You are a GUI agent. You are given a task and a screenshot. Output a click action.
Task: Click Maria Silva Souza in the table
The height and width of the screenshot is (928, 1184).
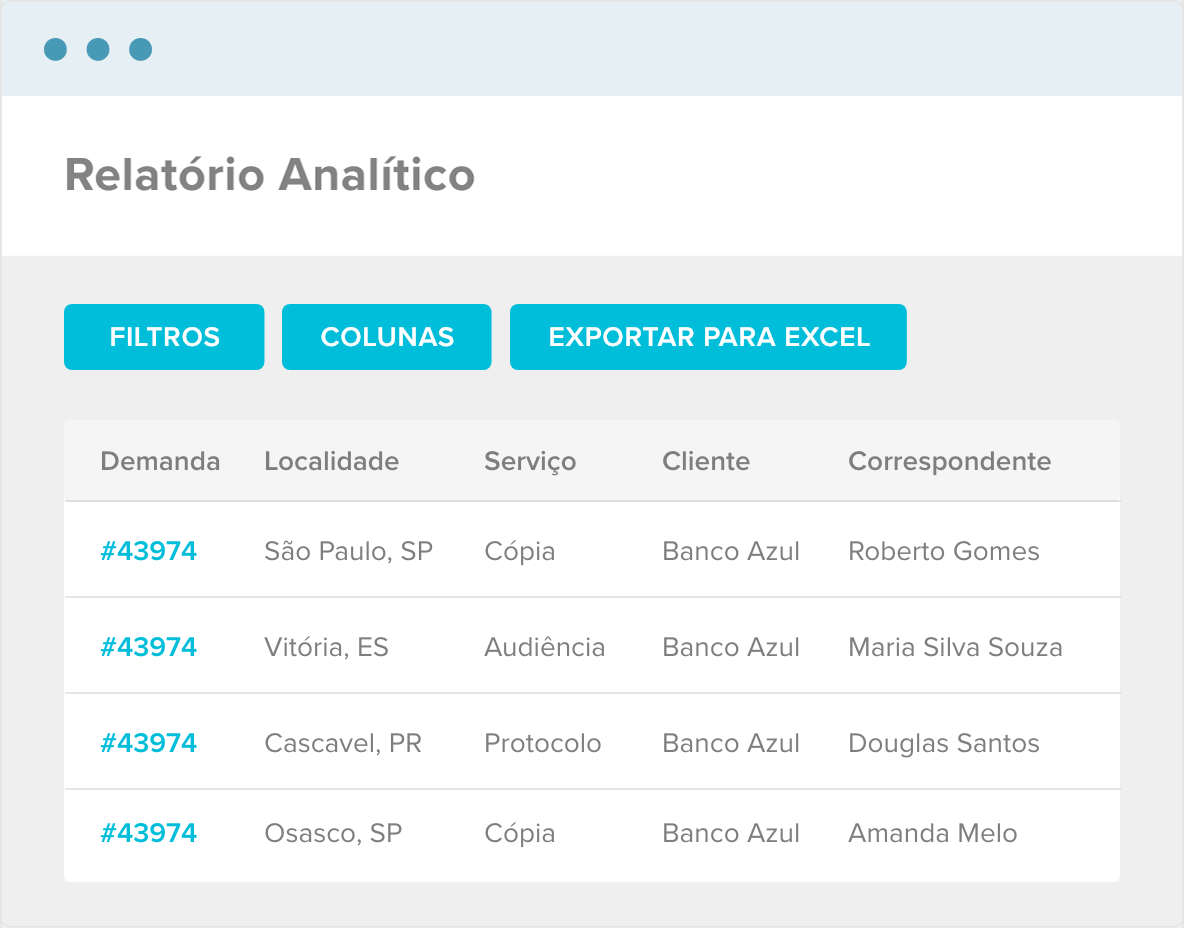955,647
